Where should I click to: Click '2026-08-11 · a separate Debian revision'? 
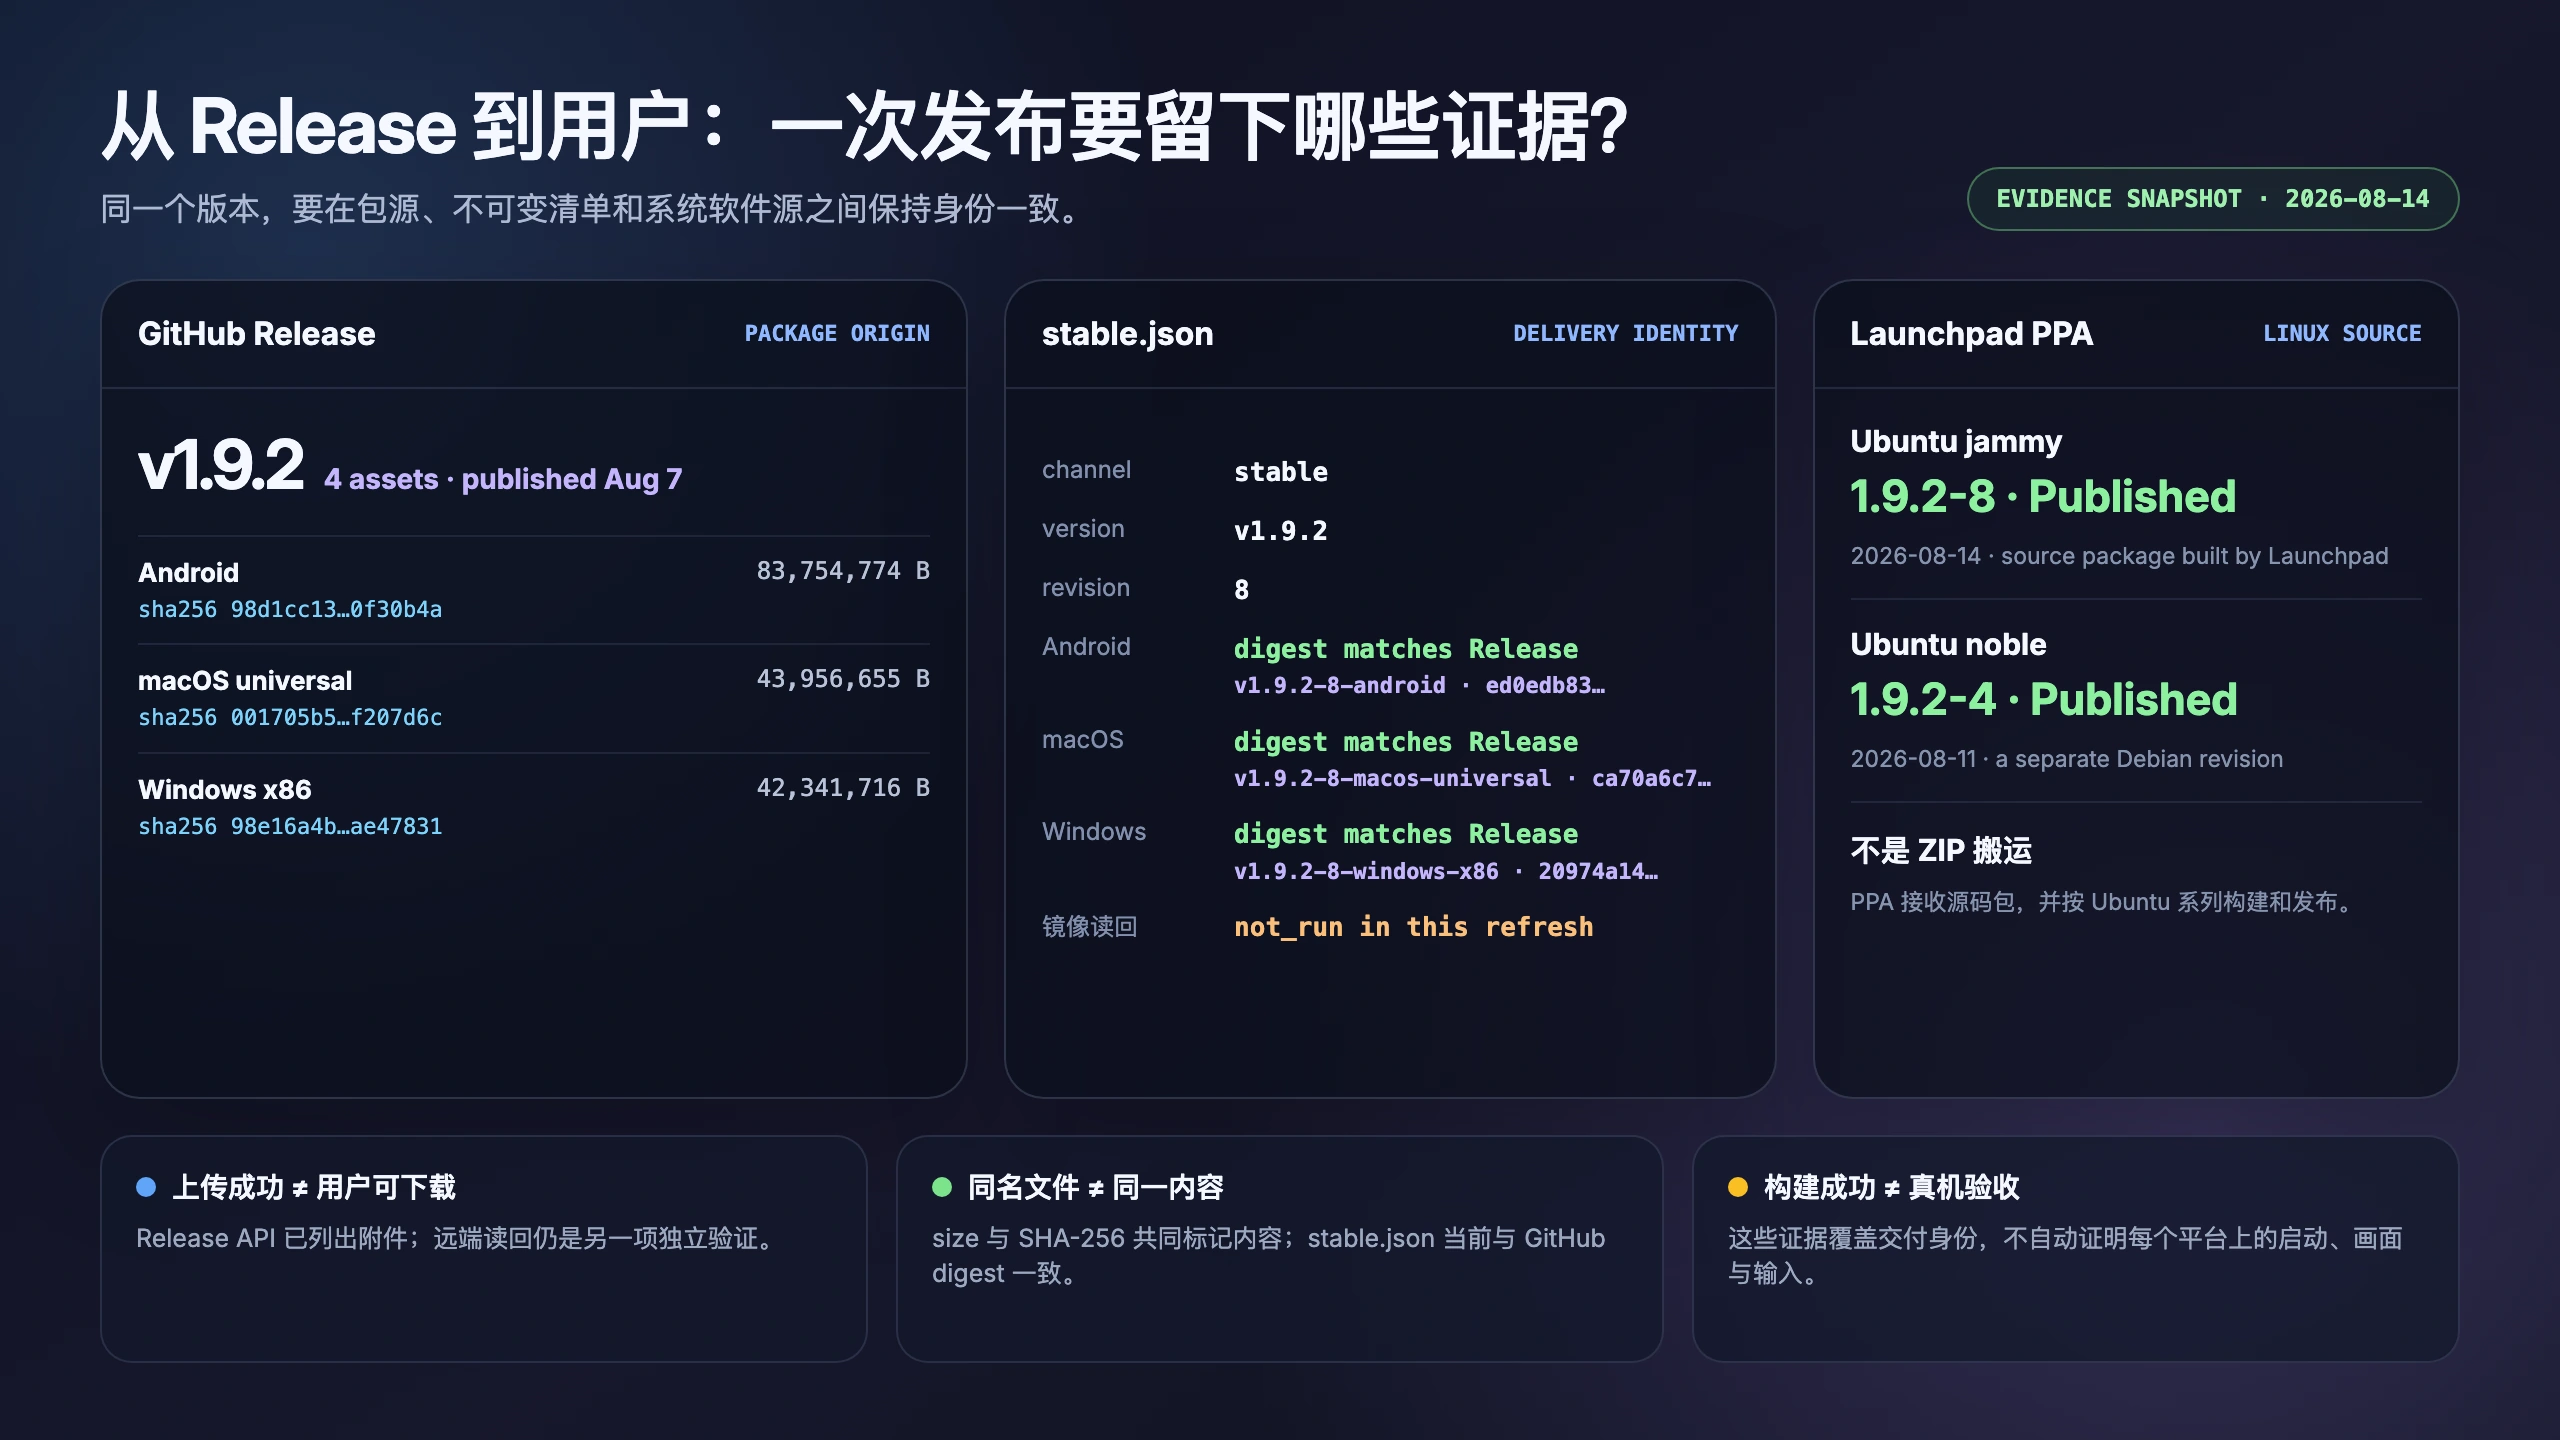click(2067, 759)
